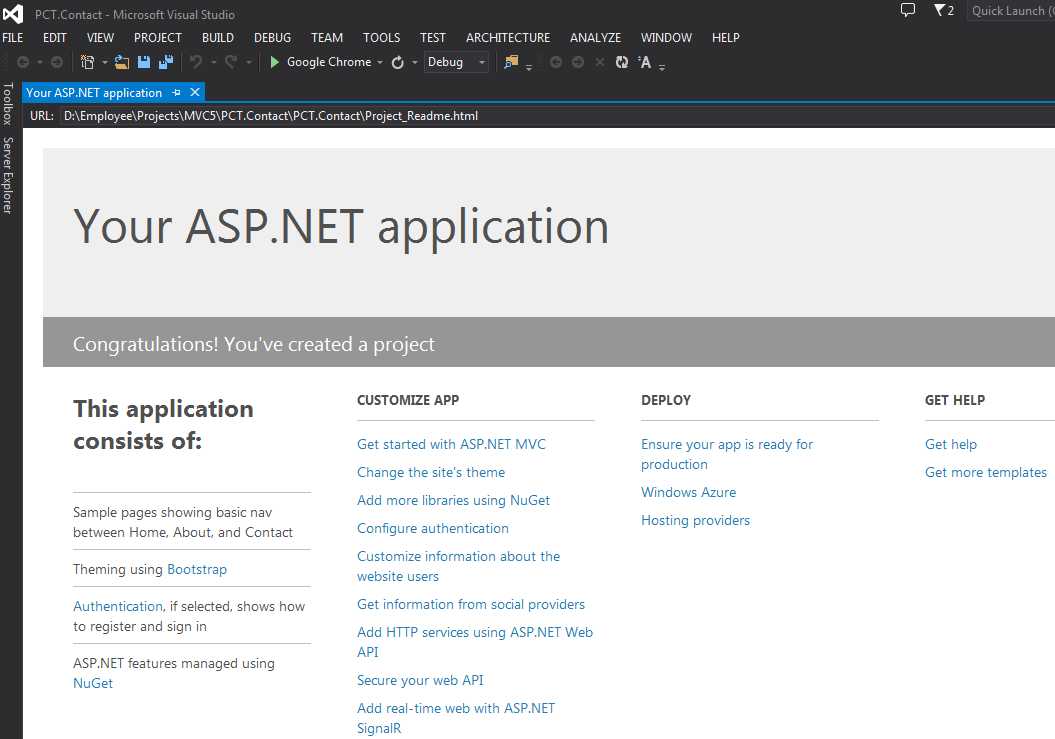Viewport: 1055px width, 739px height.
Task: Open the BUILD menu
Action: click(218, 38)
